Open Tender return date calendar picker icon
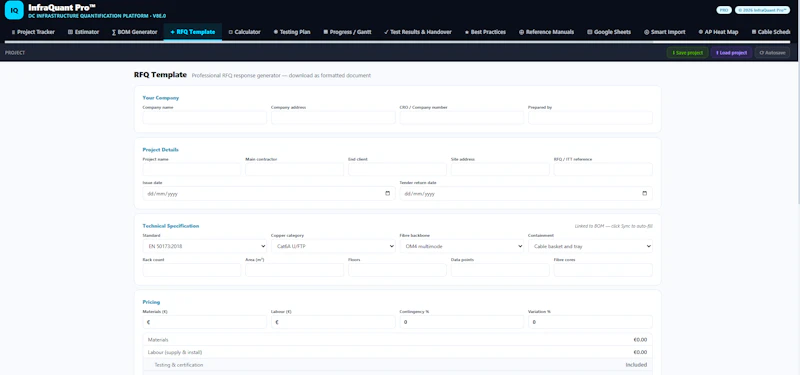The image size is (800, 375). coord(644,193)
